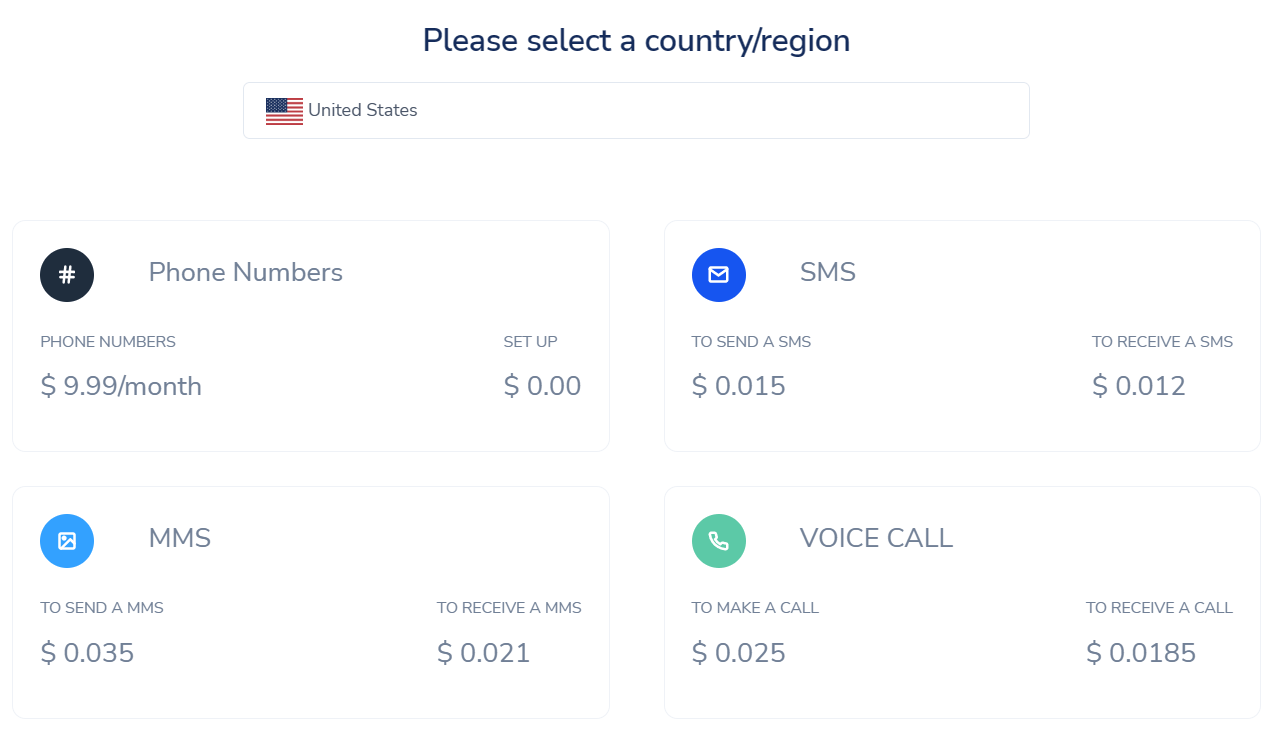Screen dimensions: 1272x734
Task: Select the VOICE CALL phone icon
Action: point(719,540)
